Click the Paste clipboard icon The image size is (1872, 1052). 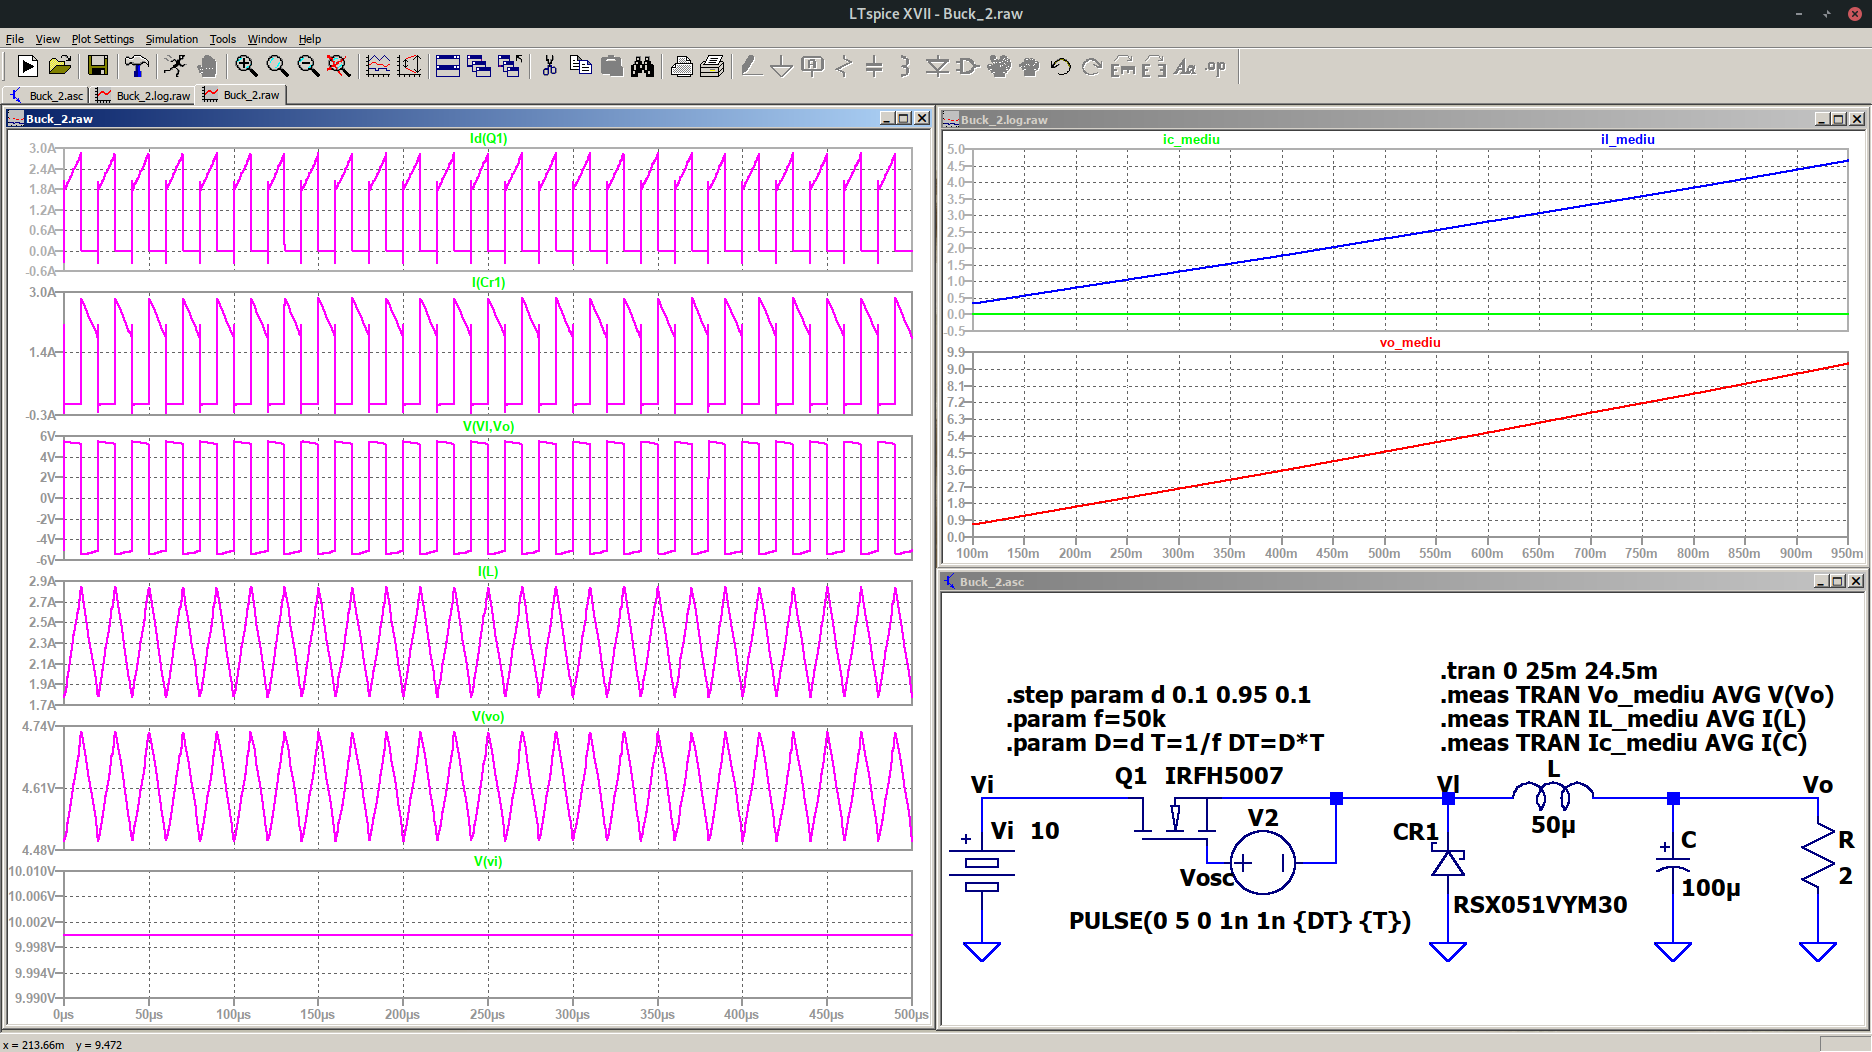coord(611,67)
